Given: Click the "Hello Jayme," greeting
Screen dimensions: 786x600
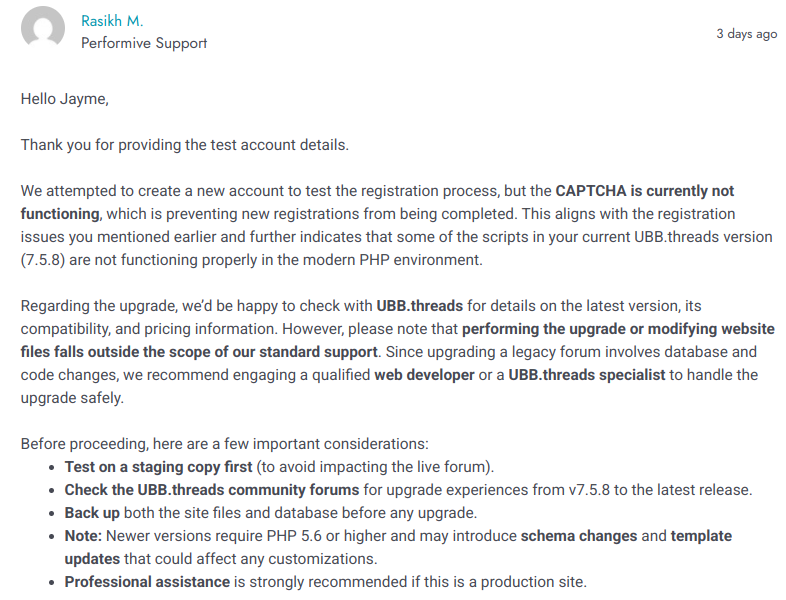Looking at the screenshot, I should coord(64,99).
